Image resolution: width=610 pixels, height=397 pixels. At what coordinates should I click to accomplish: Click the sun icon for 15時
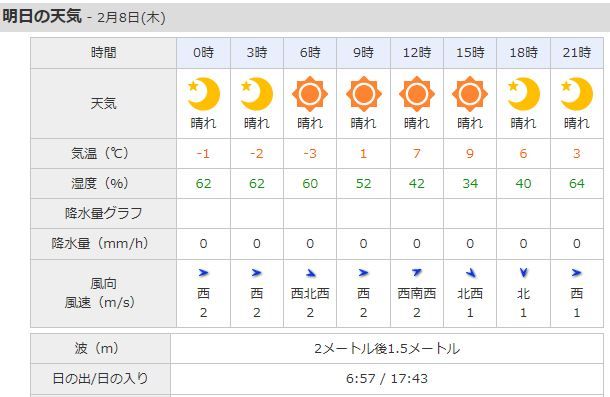click(x=470, y=94)
